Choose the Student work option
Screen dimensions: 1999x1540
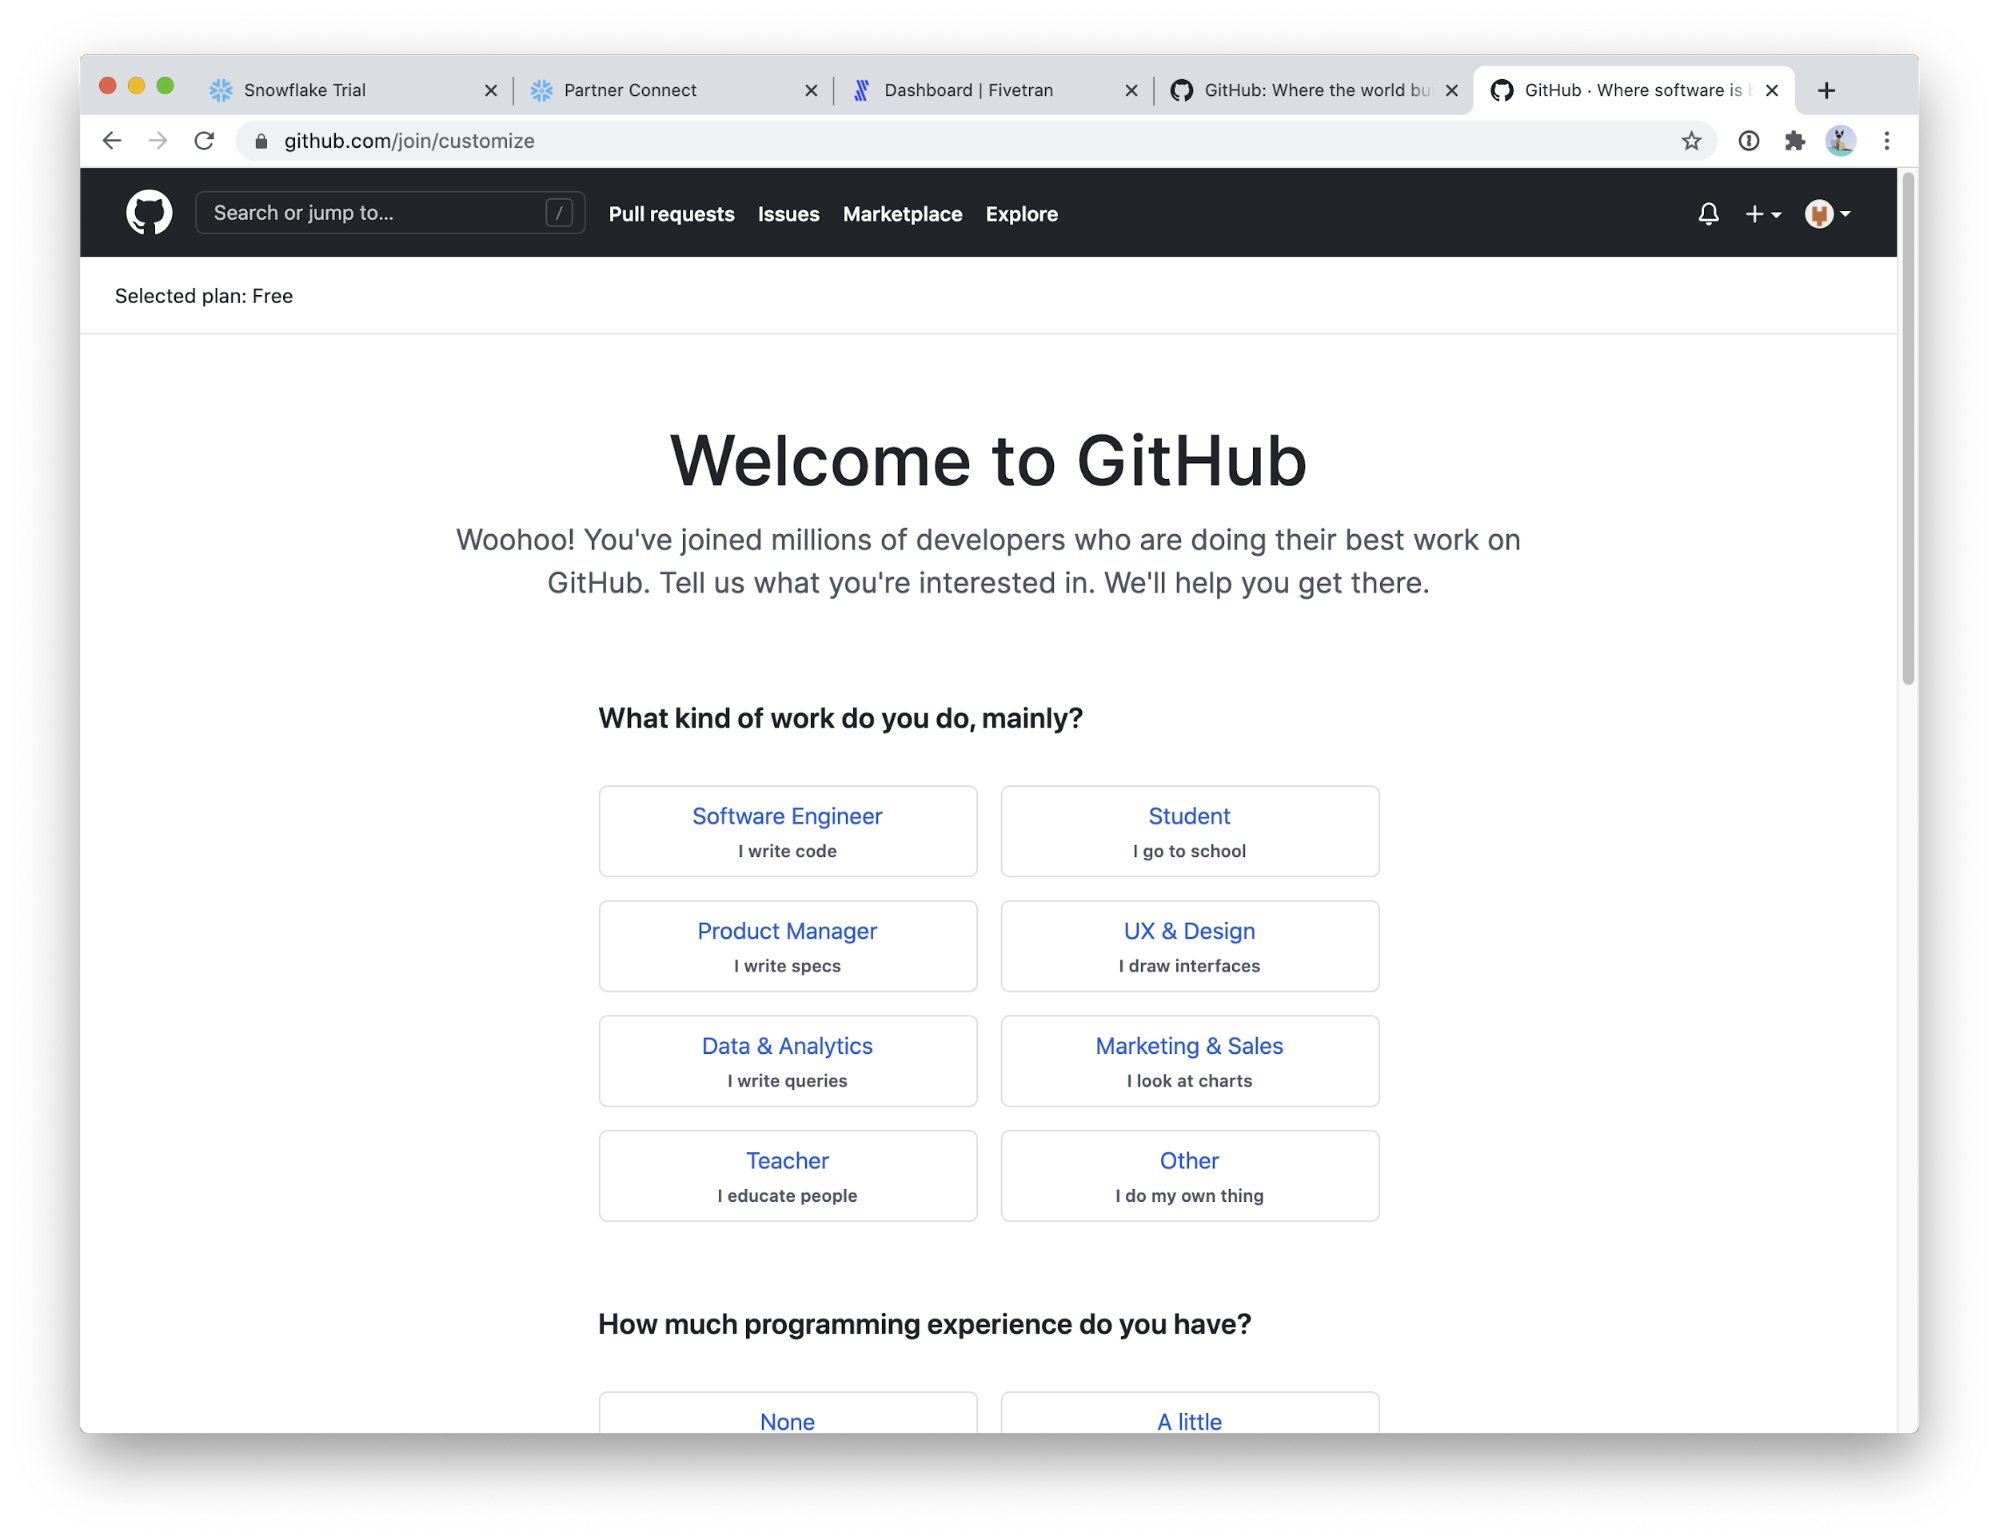1189,831
